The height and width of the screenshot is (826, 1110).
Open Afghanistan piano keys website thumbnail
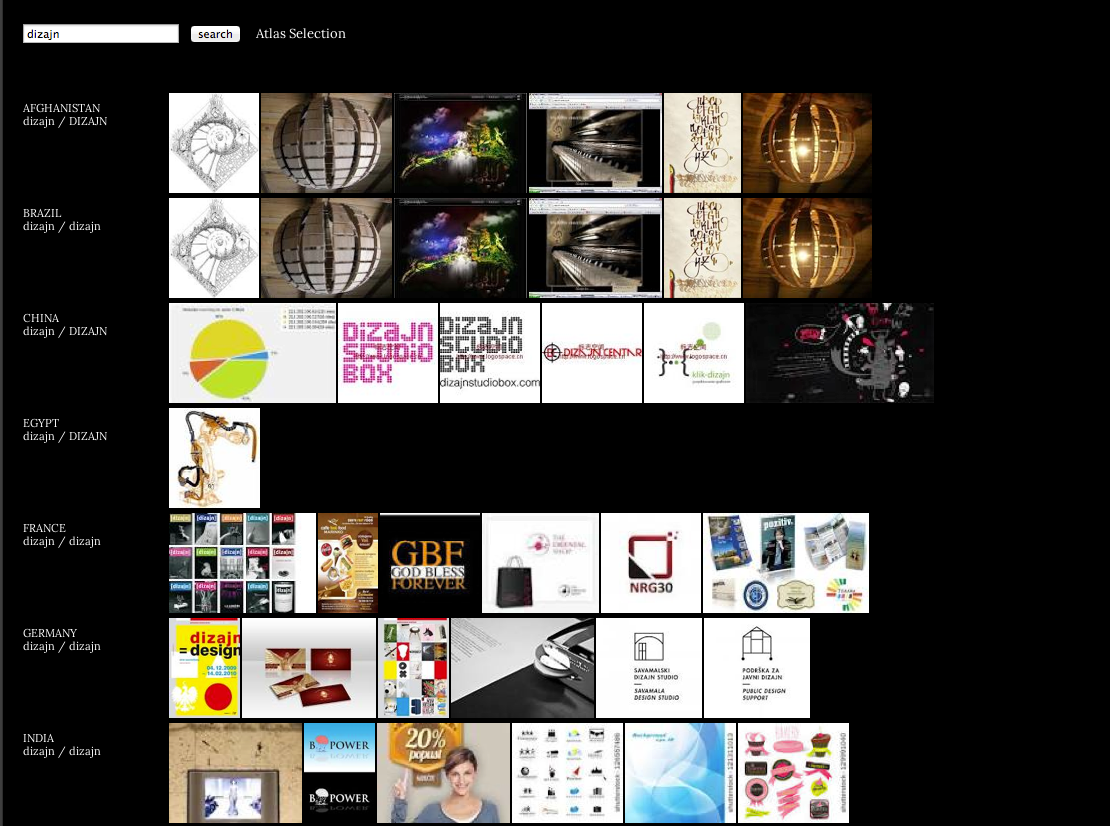click(x=595, y=143)
